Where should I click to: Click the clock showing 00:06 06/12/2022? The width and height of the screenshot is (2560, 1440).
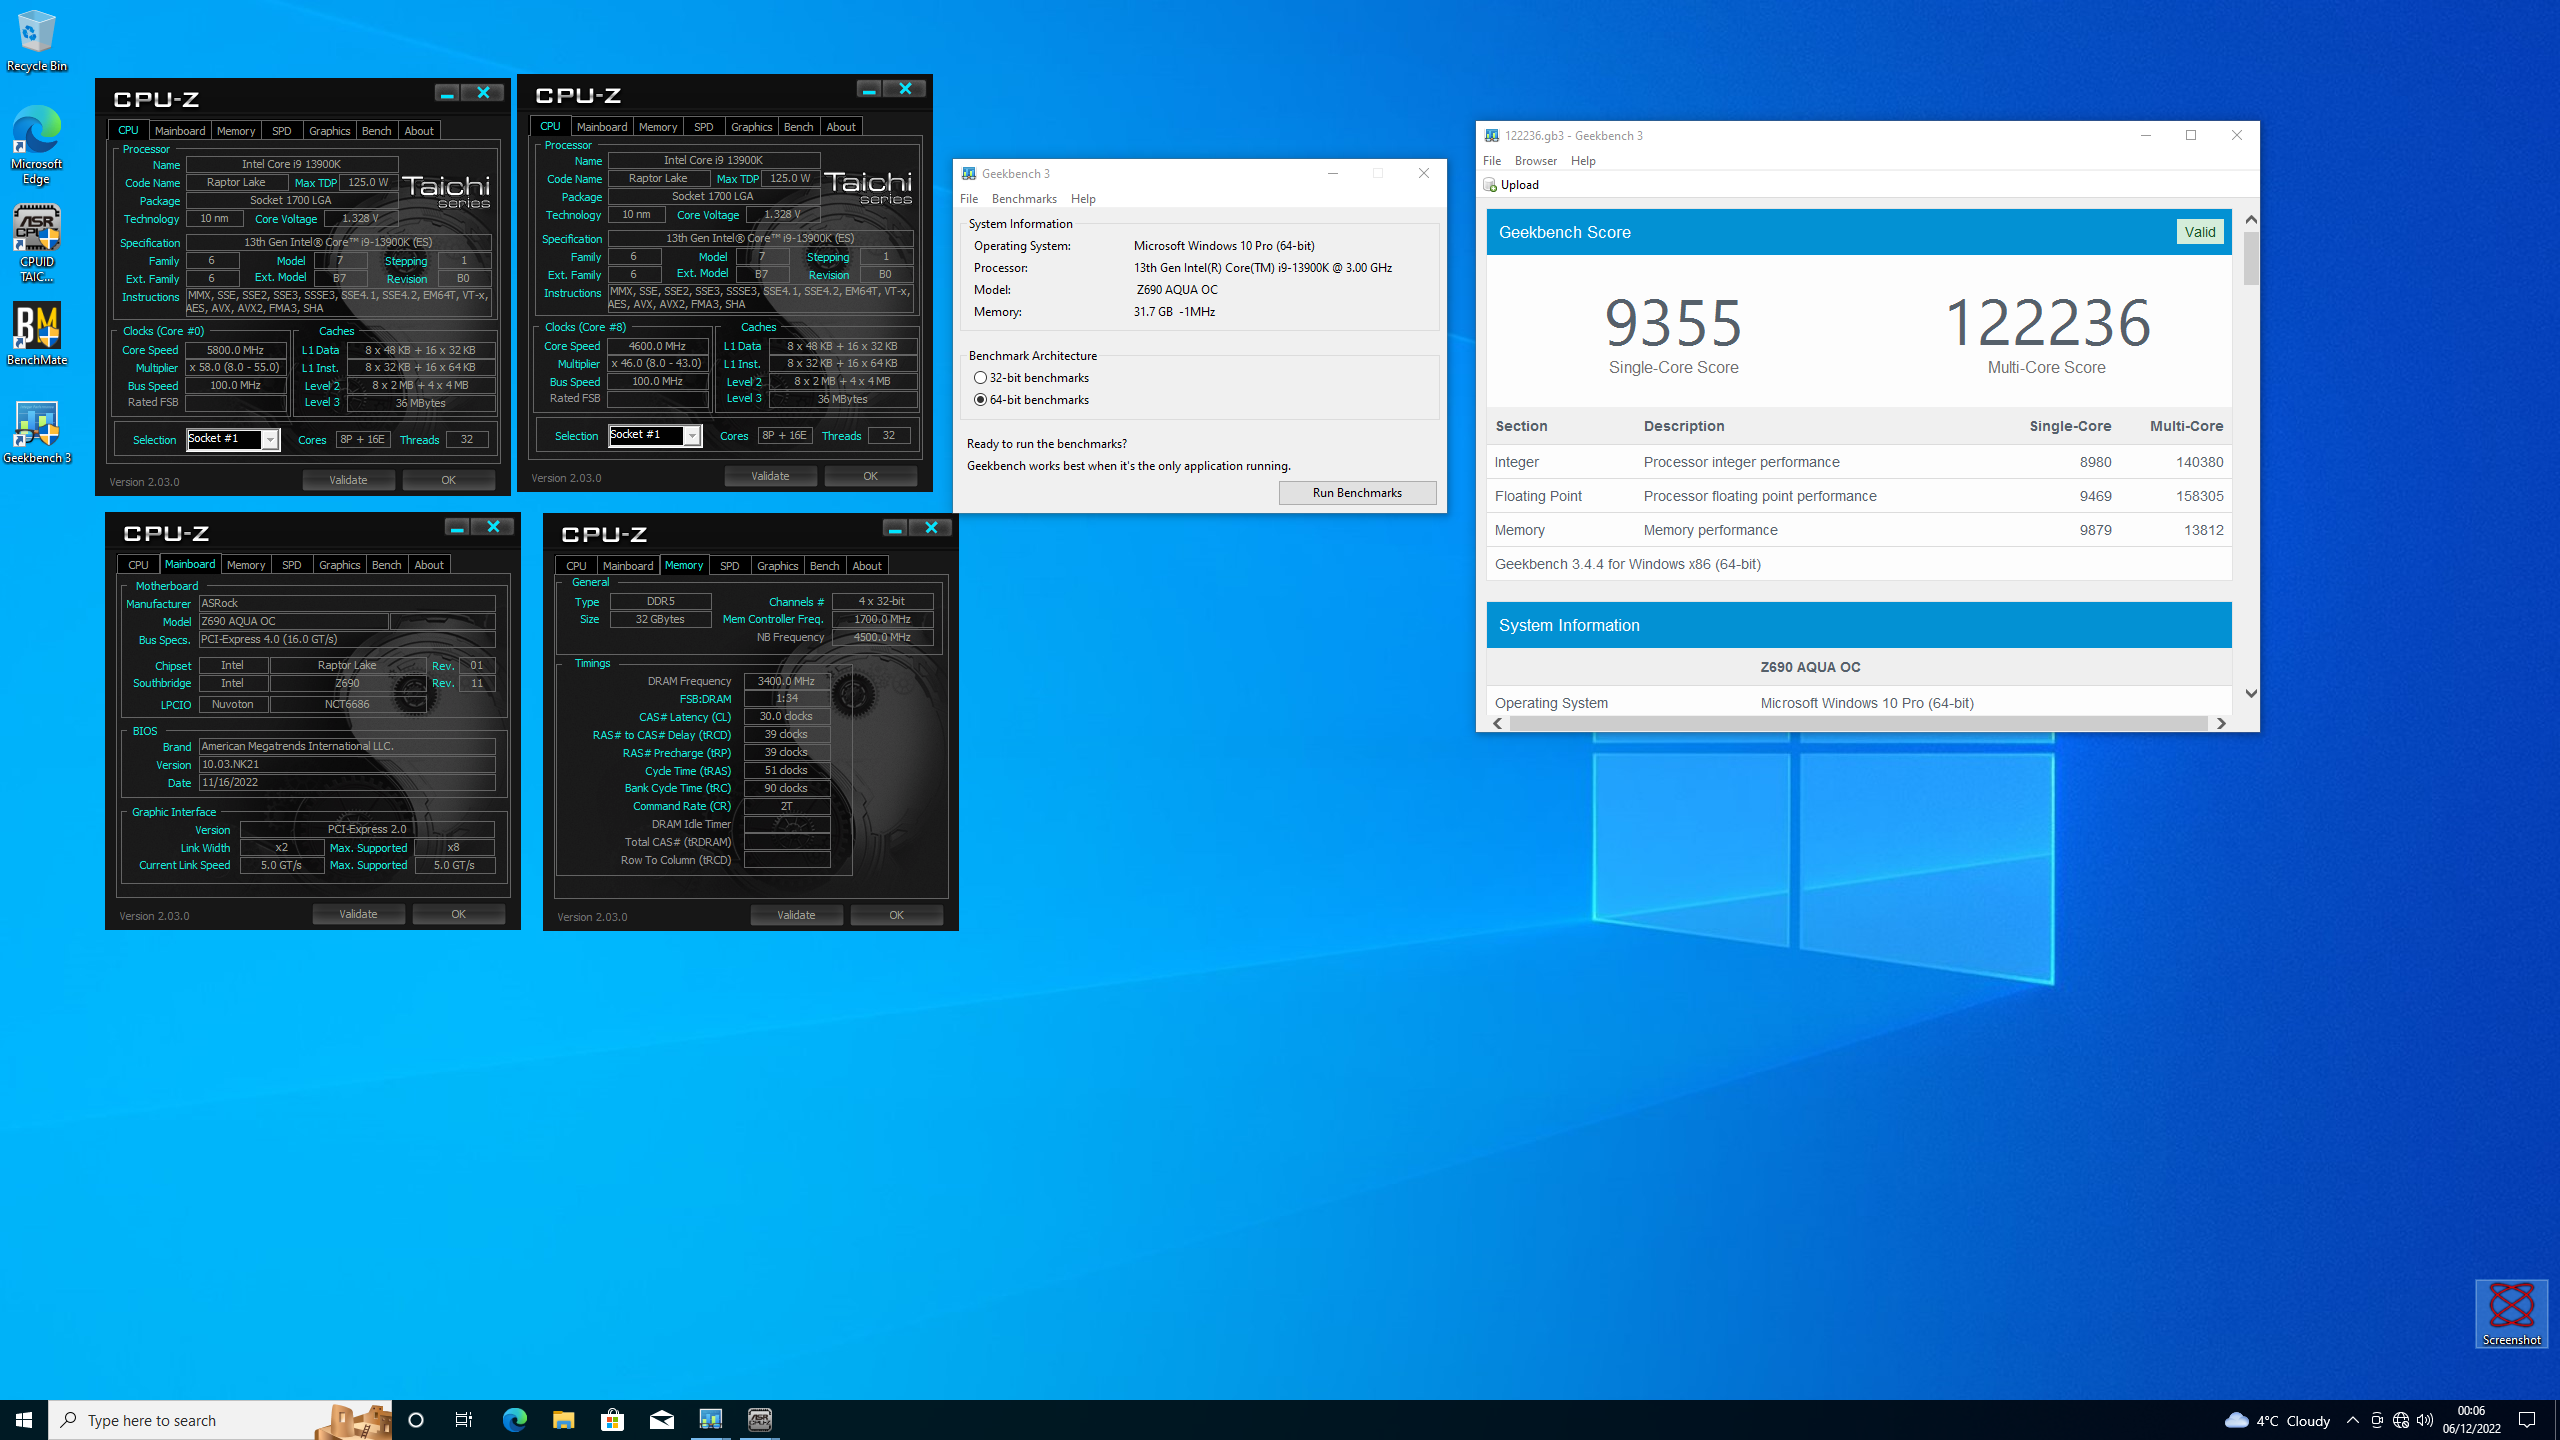(2472, 1420)
